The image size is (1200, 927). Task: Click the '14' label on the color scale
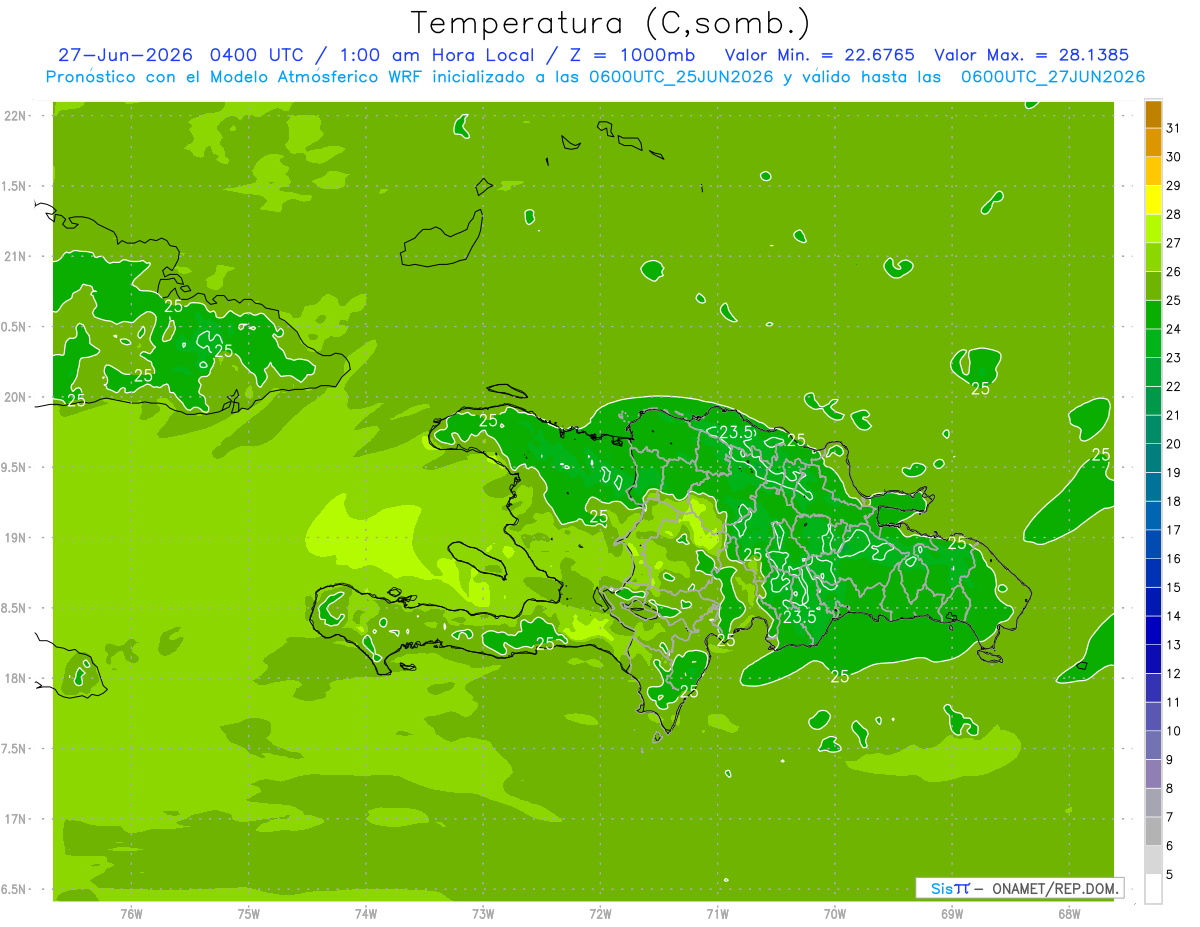pos(1173,616)
